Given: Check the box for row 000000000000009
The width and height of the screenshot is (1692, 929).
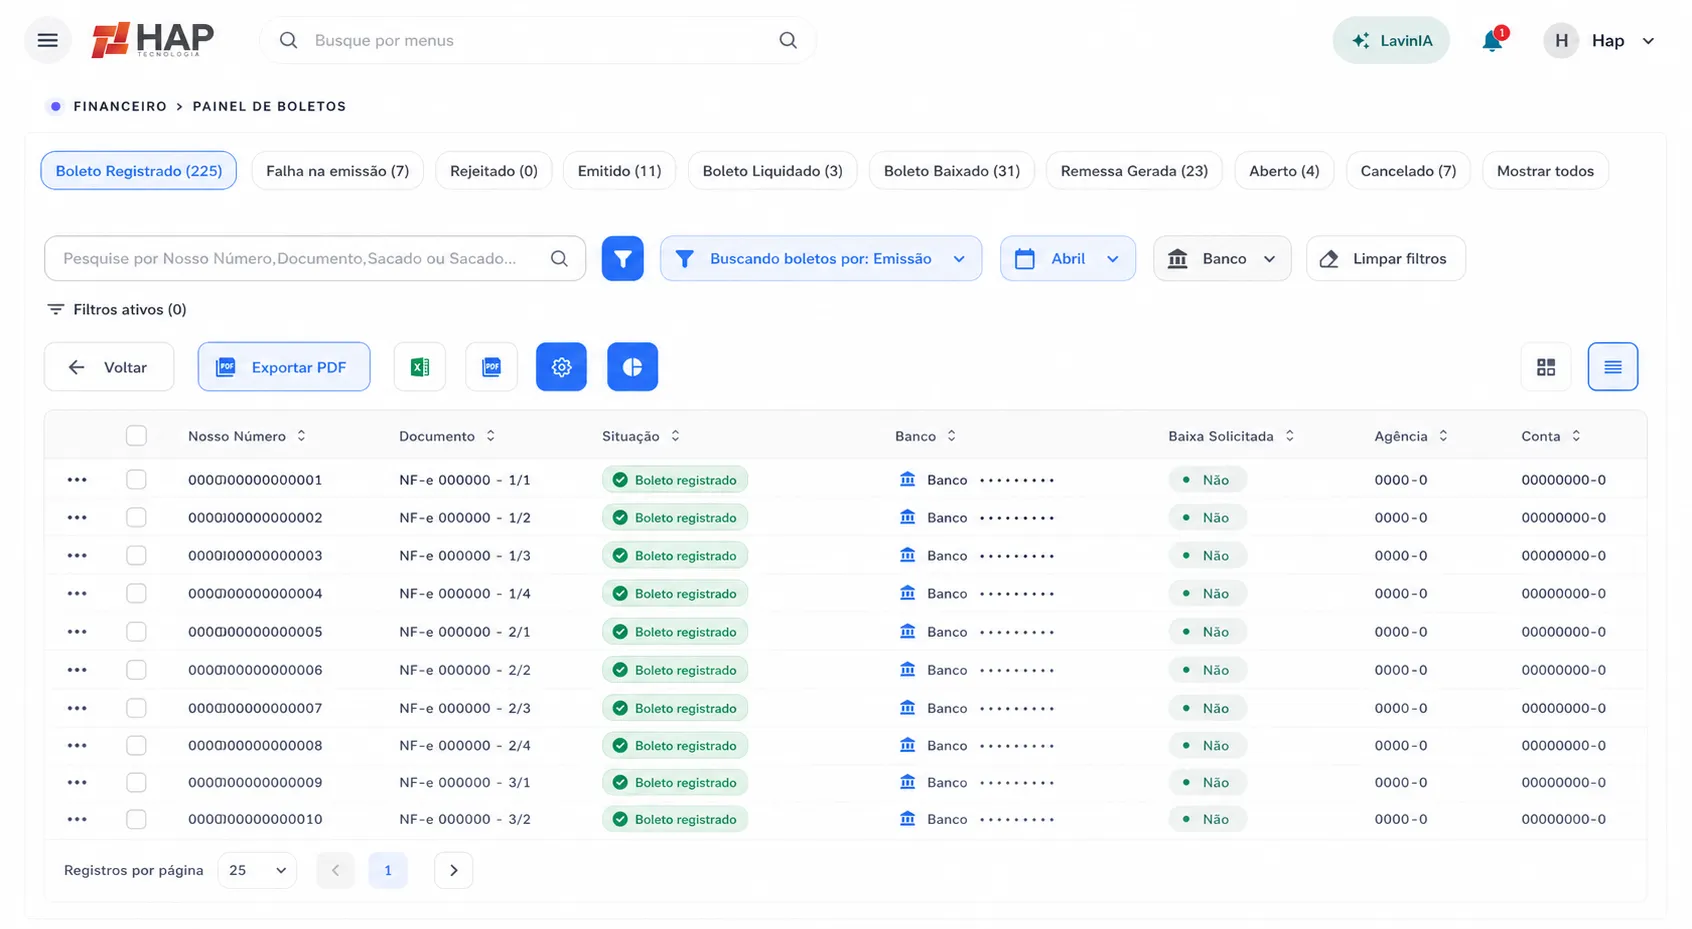Looking at the screenshot, I should [x=136, y=783].
